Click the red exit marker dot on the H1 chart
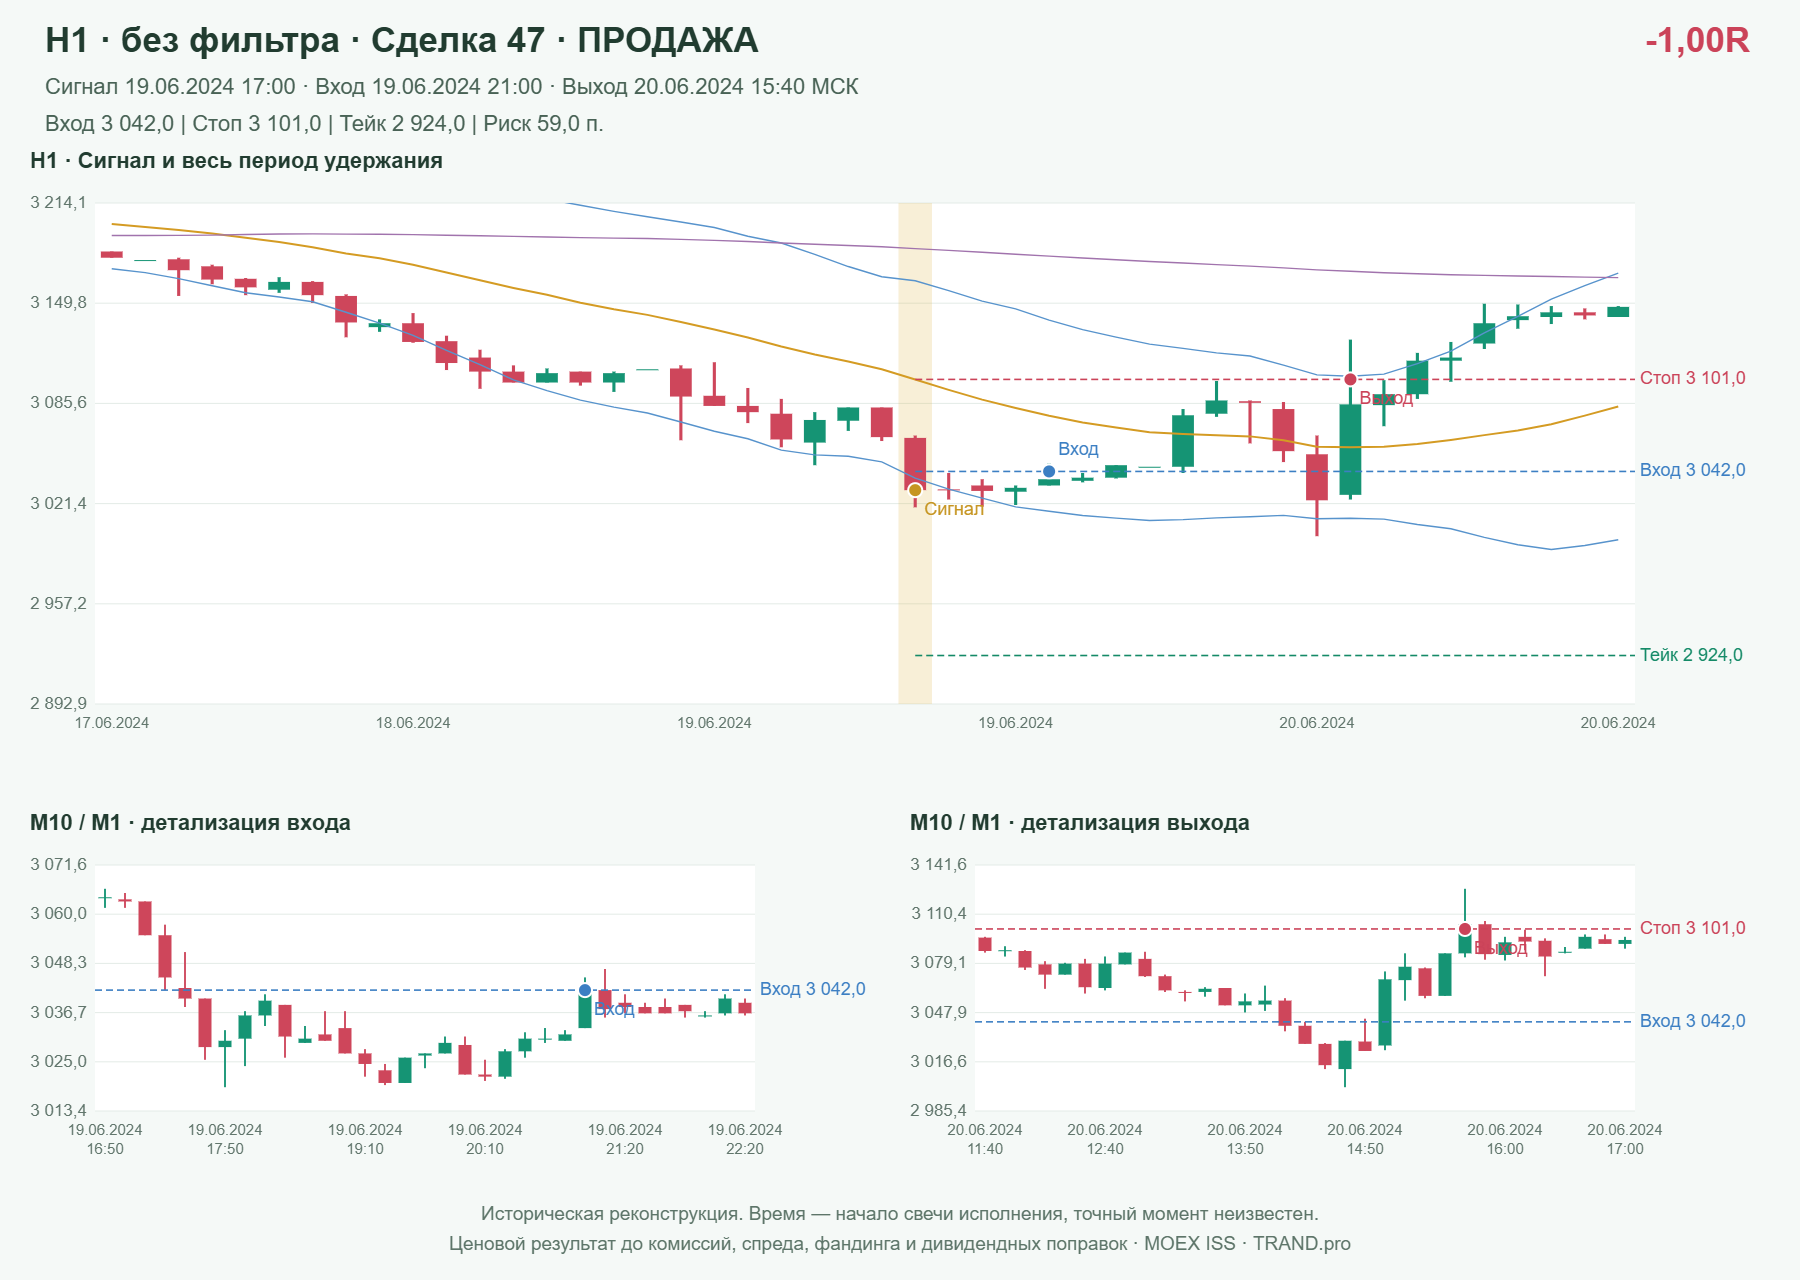1800x1280 pixels. click(1350, 379)
